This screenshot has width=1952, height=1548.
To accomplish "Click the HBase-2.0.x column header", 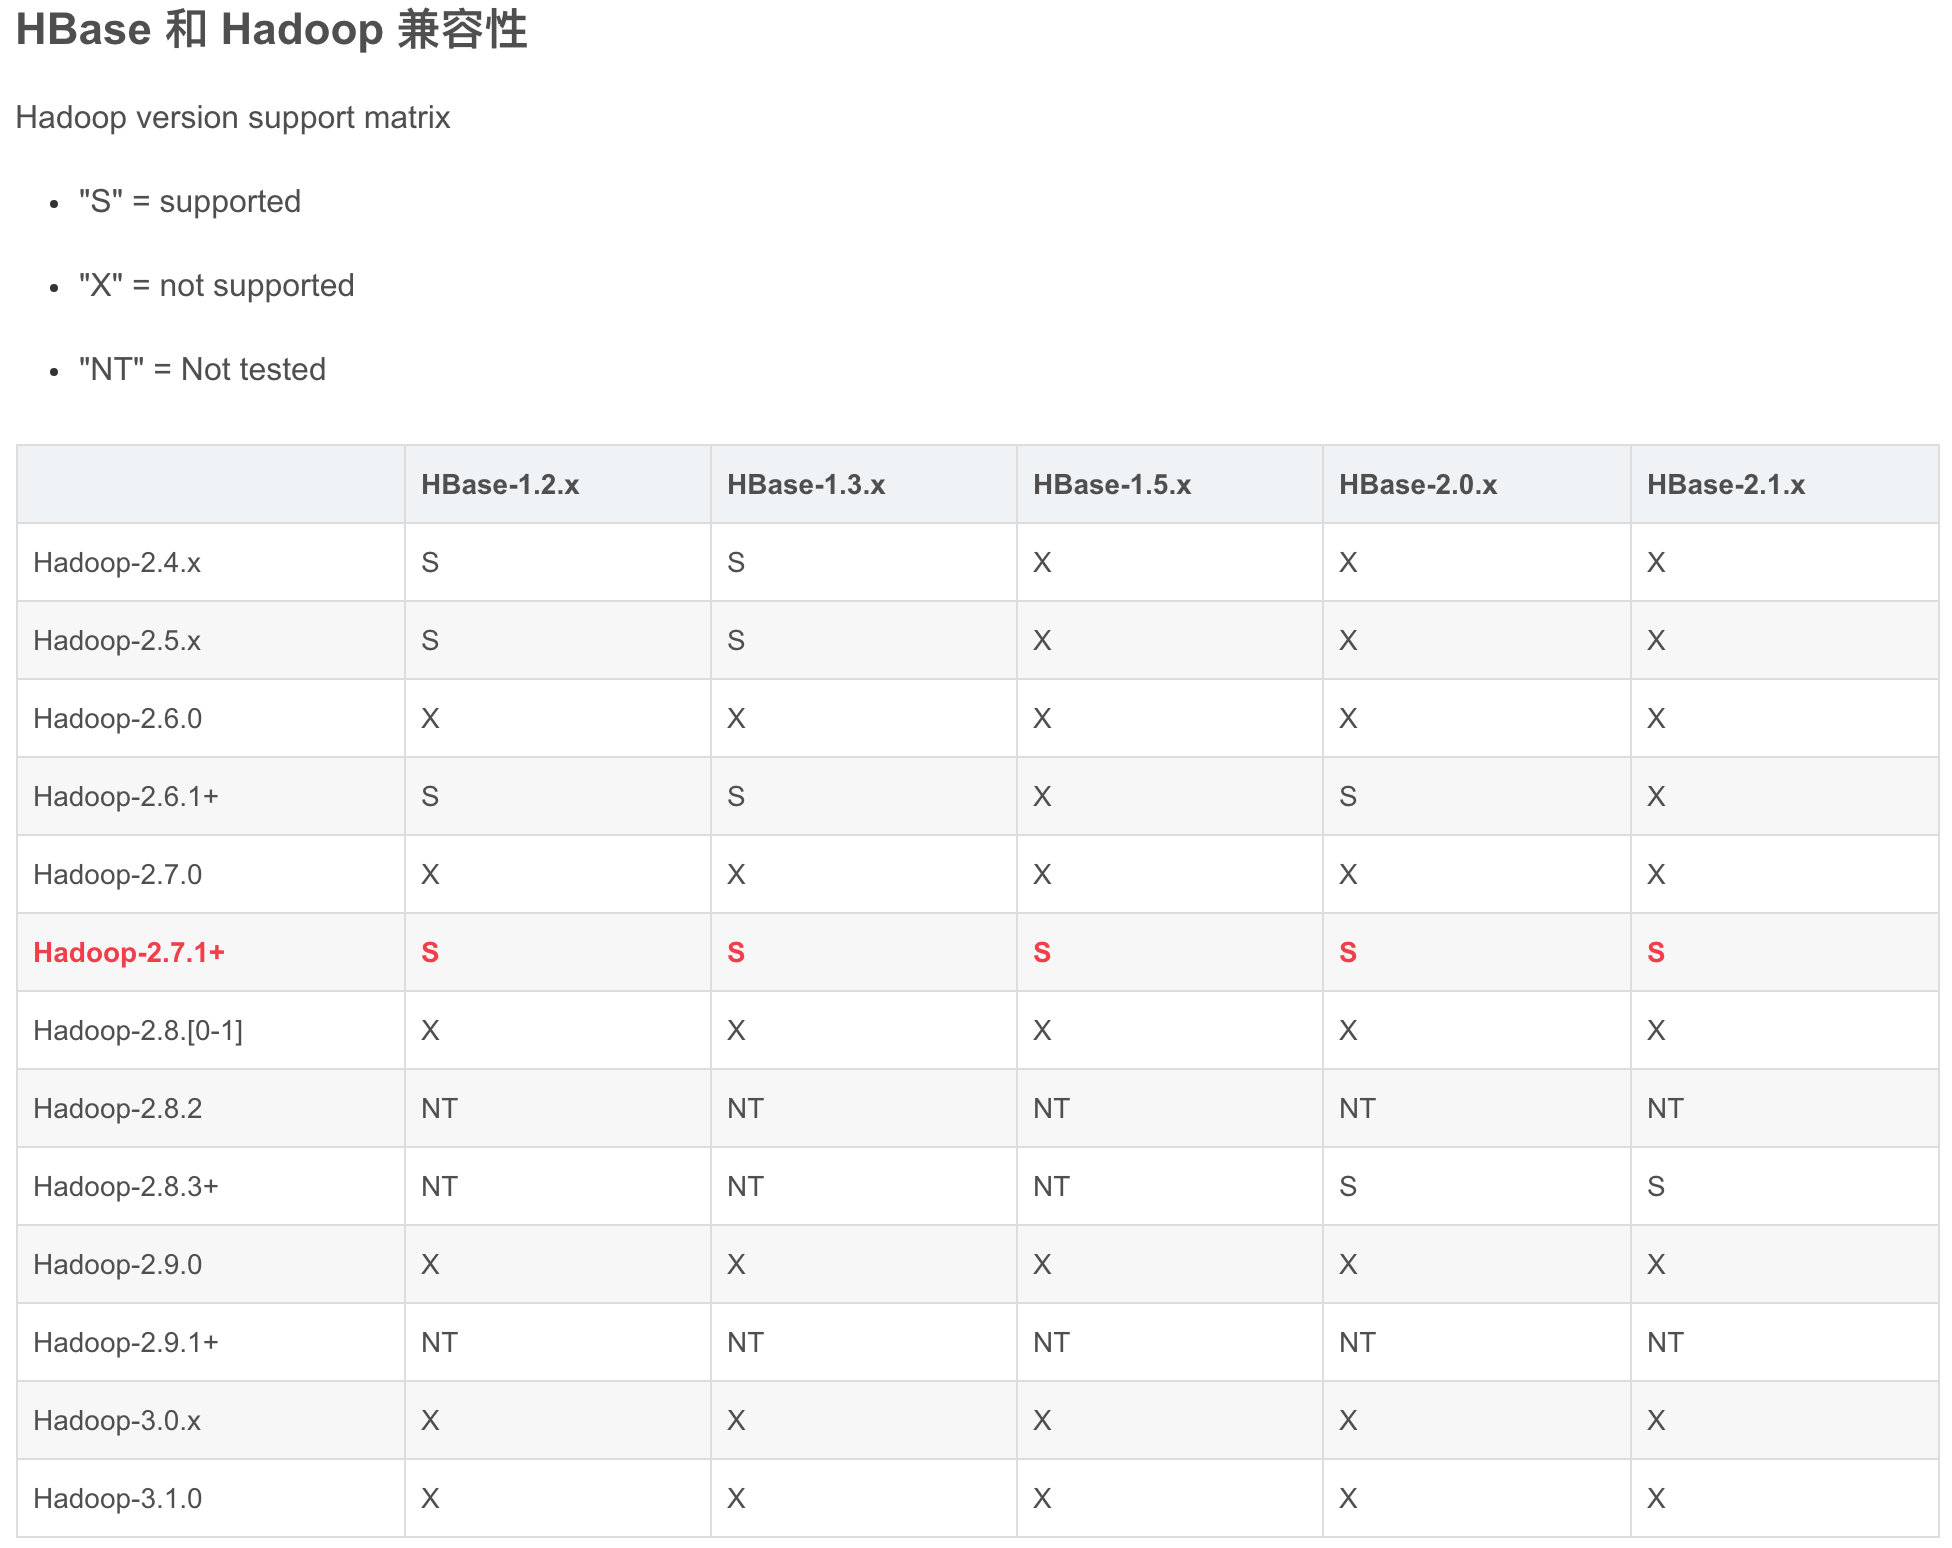I will coord(1418,484).
